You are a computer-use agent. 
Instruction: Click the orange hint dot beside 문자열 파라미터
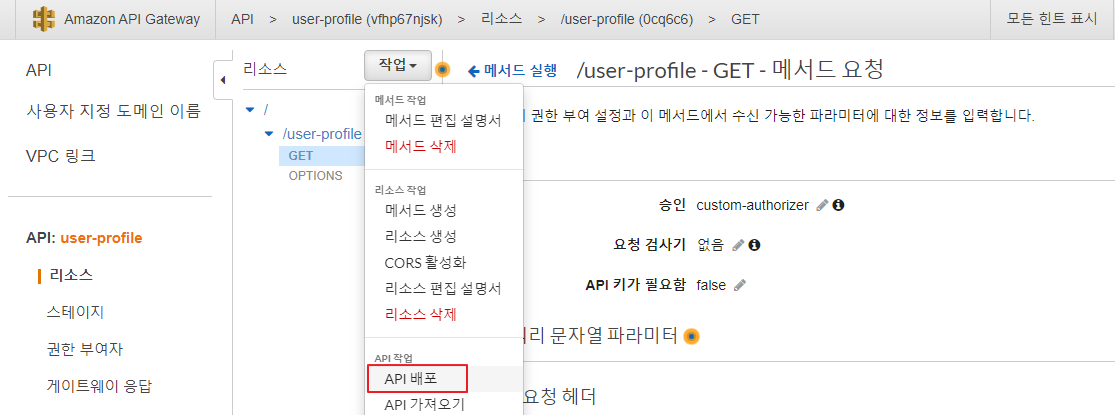click(x=692, y=336)
